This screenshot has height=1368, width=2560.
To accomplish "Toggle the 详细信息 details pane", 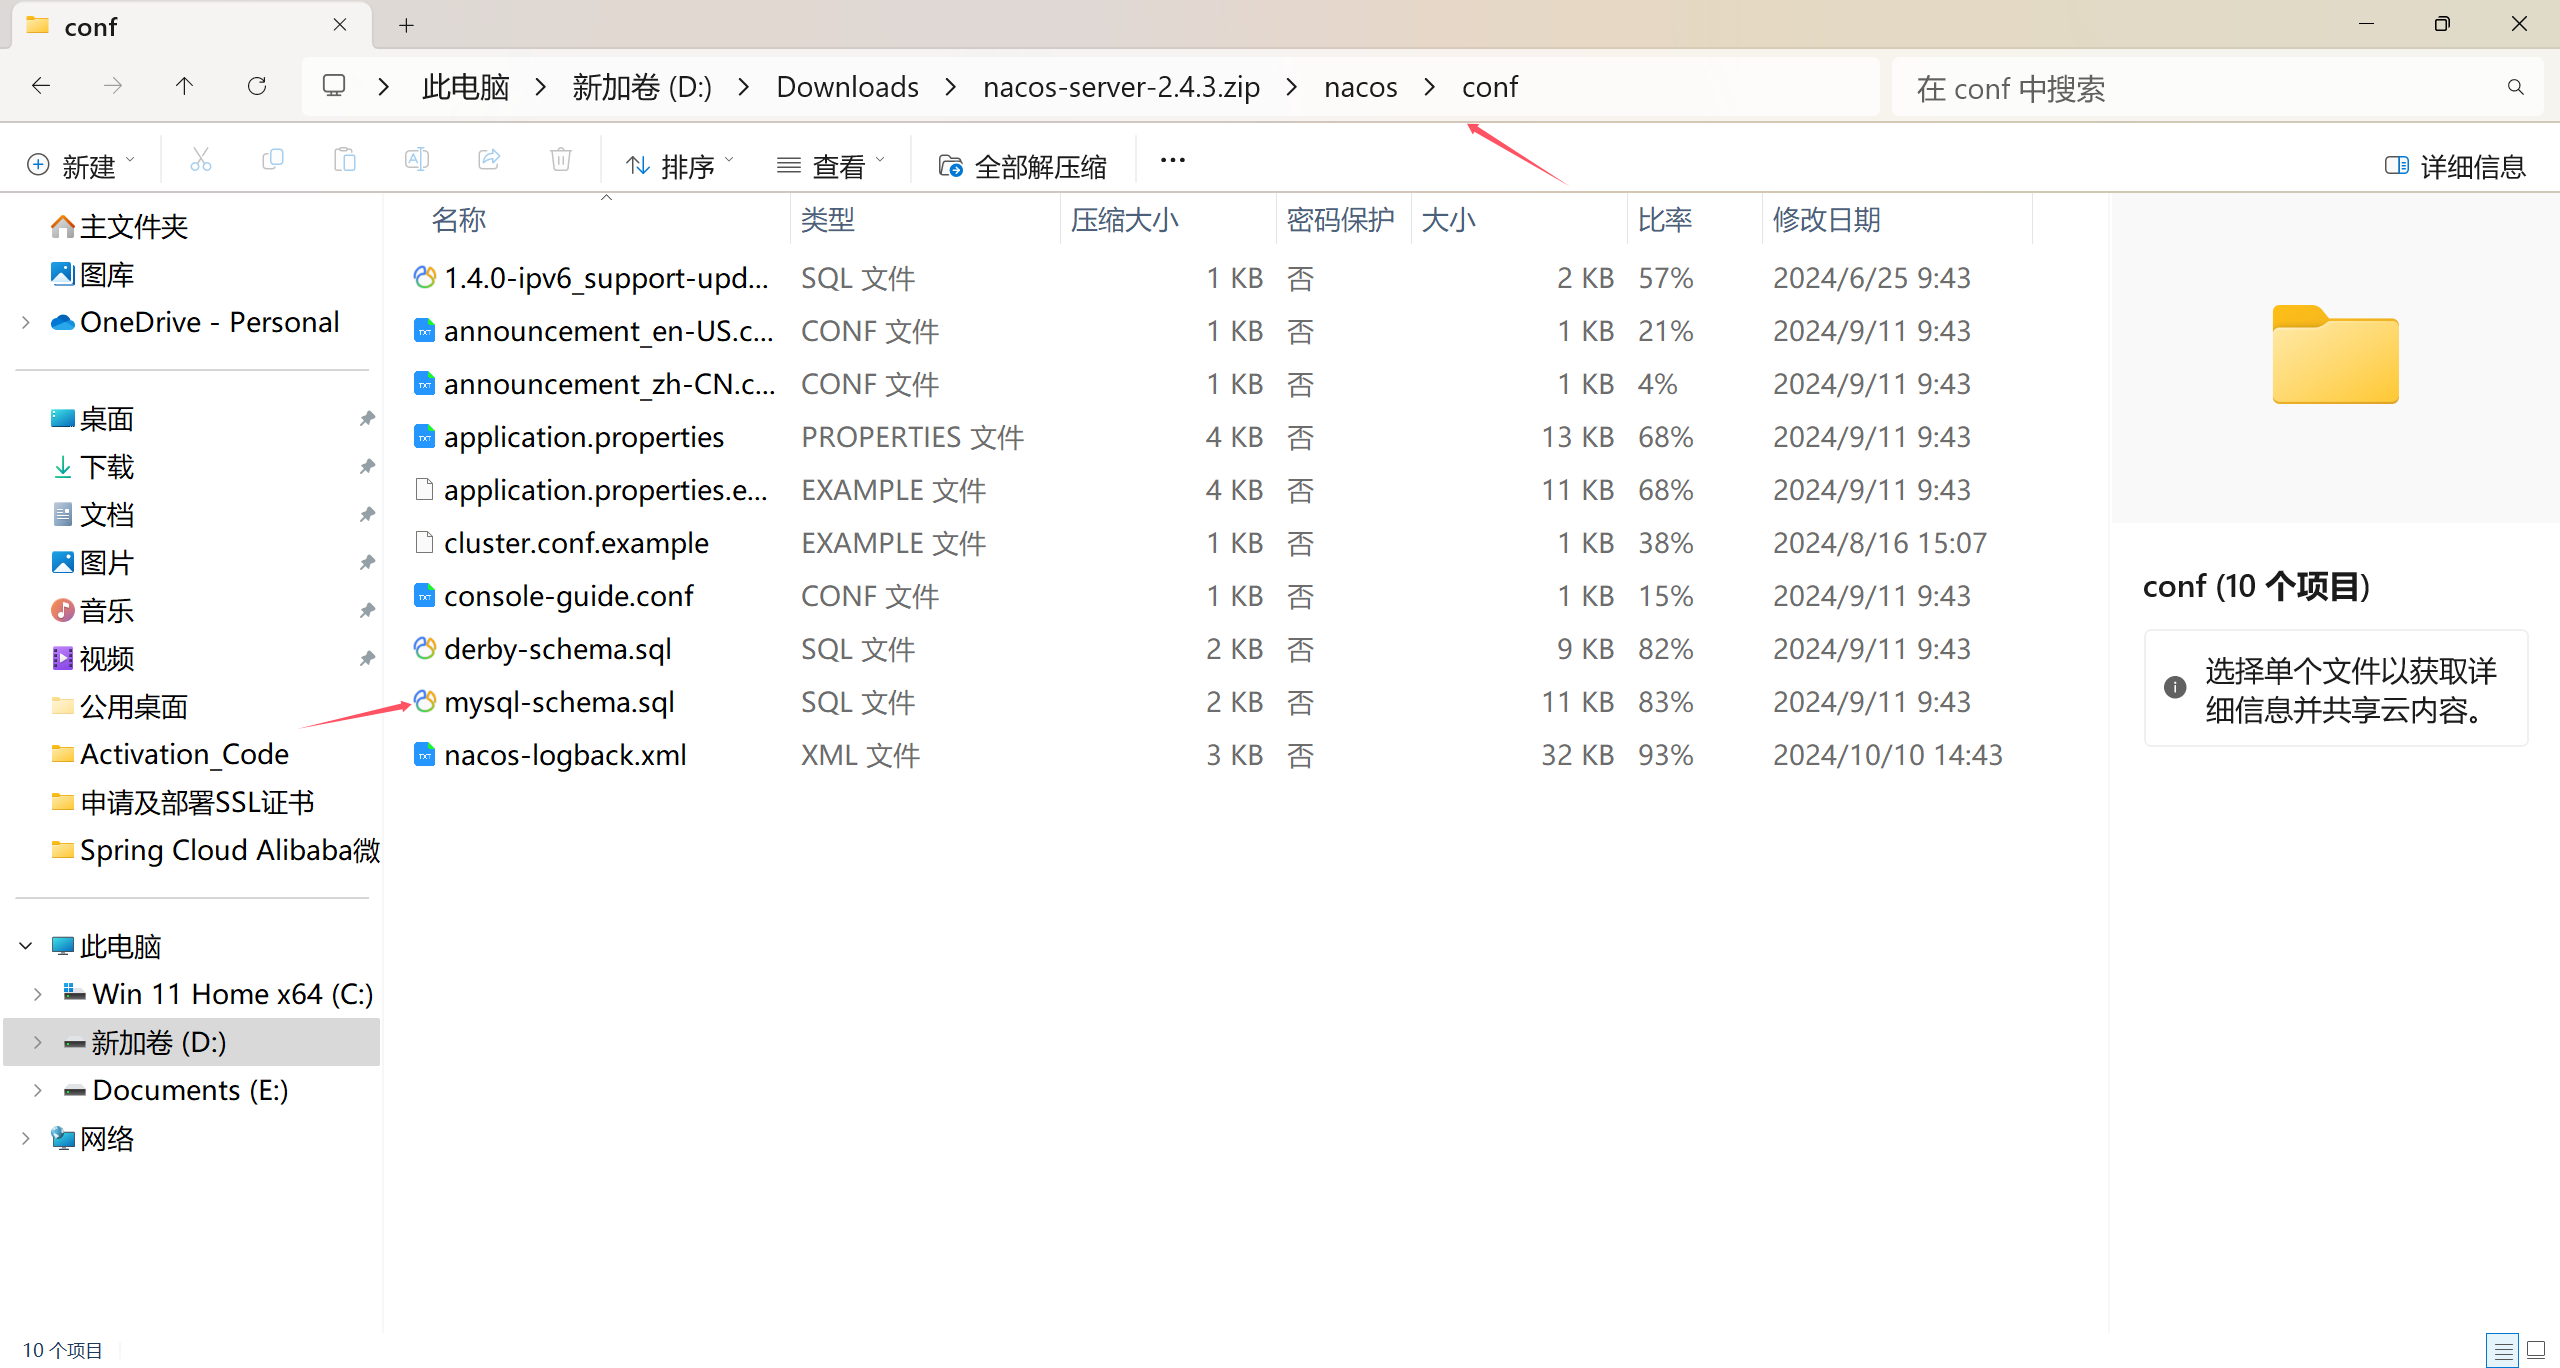I will [2456, 166].
